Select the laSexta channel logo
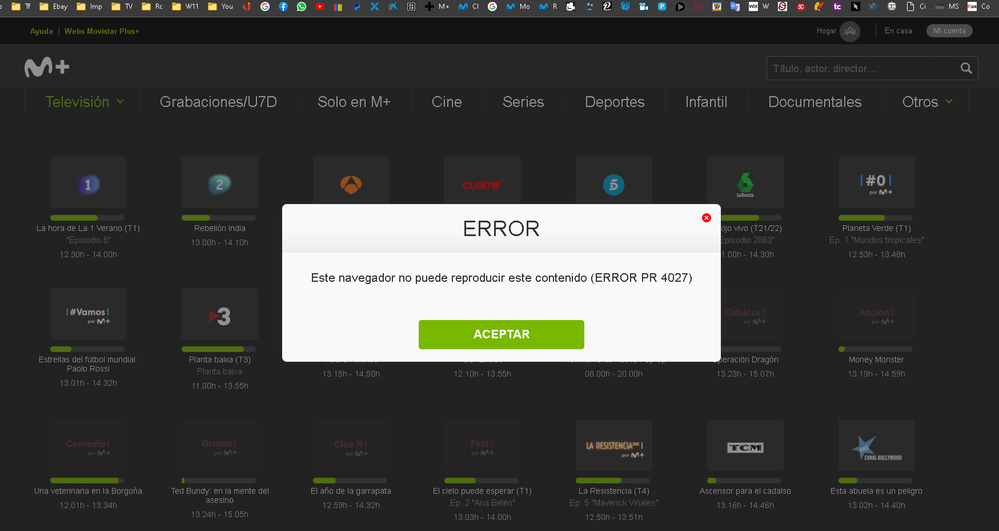 pyautogui.click(x=745, y=183)
